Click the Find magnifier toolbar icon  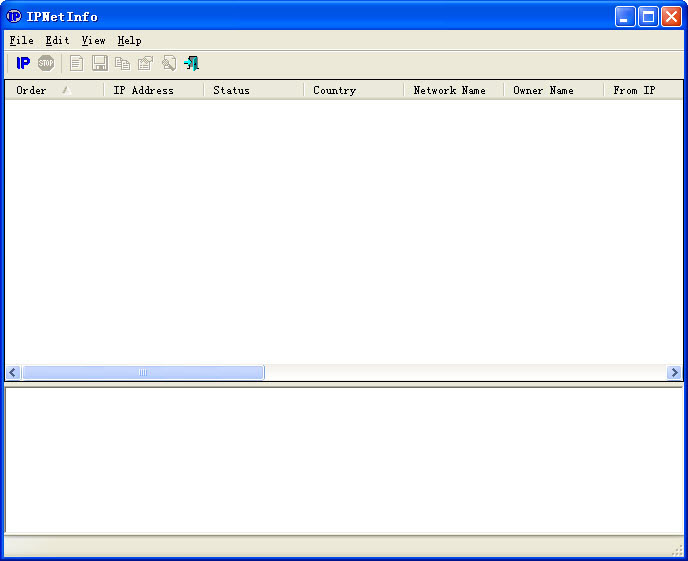pos(168,63)
